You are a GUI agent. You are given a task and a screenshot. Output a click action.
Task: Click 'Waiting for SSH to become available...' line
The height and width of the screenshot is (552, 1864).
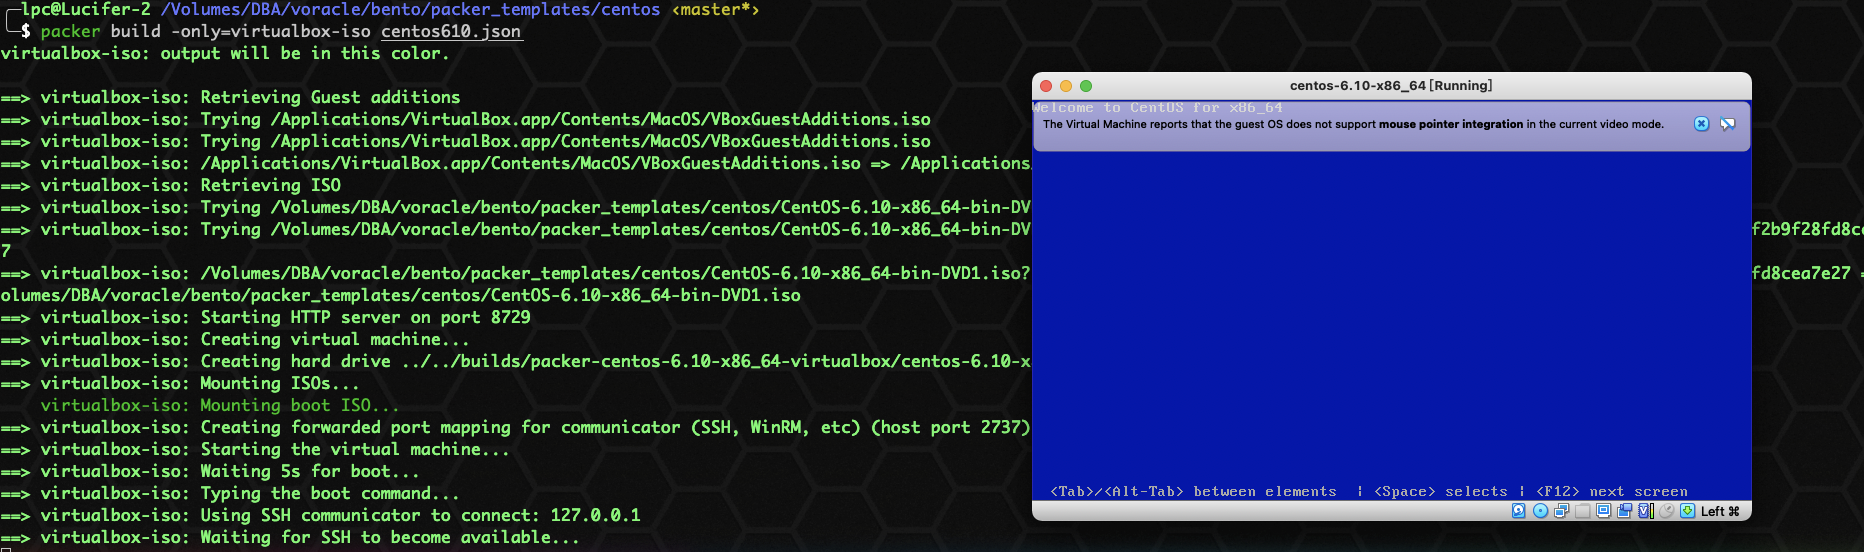[290, 537]
